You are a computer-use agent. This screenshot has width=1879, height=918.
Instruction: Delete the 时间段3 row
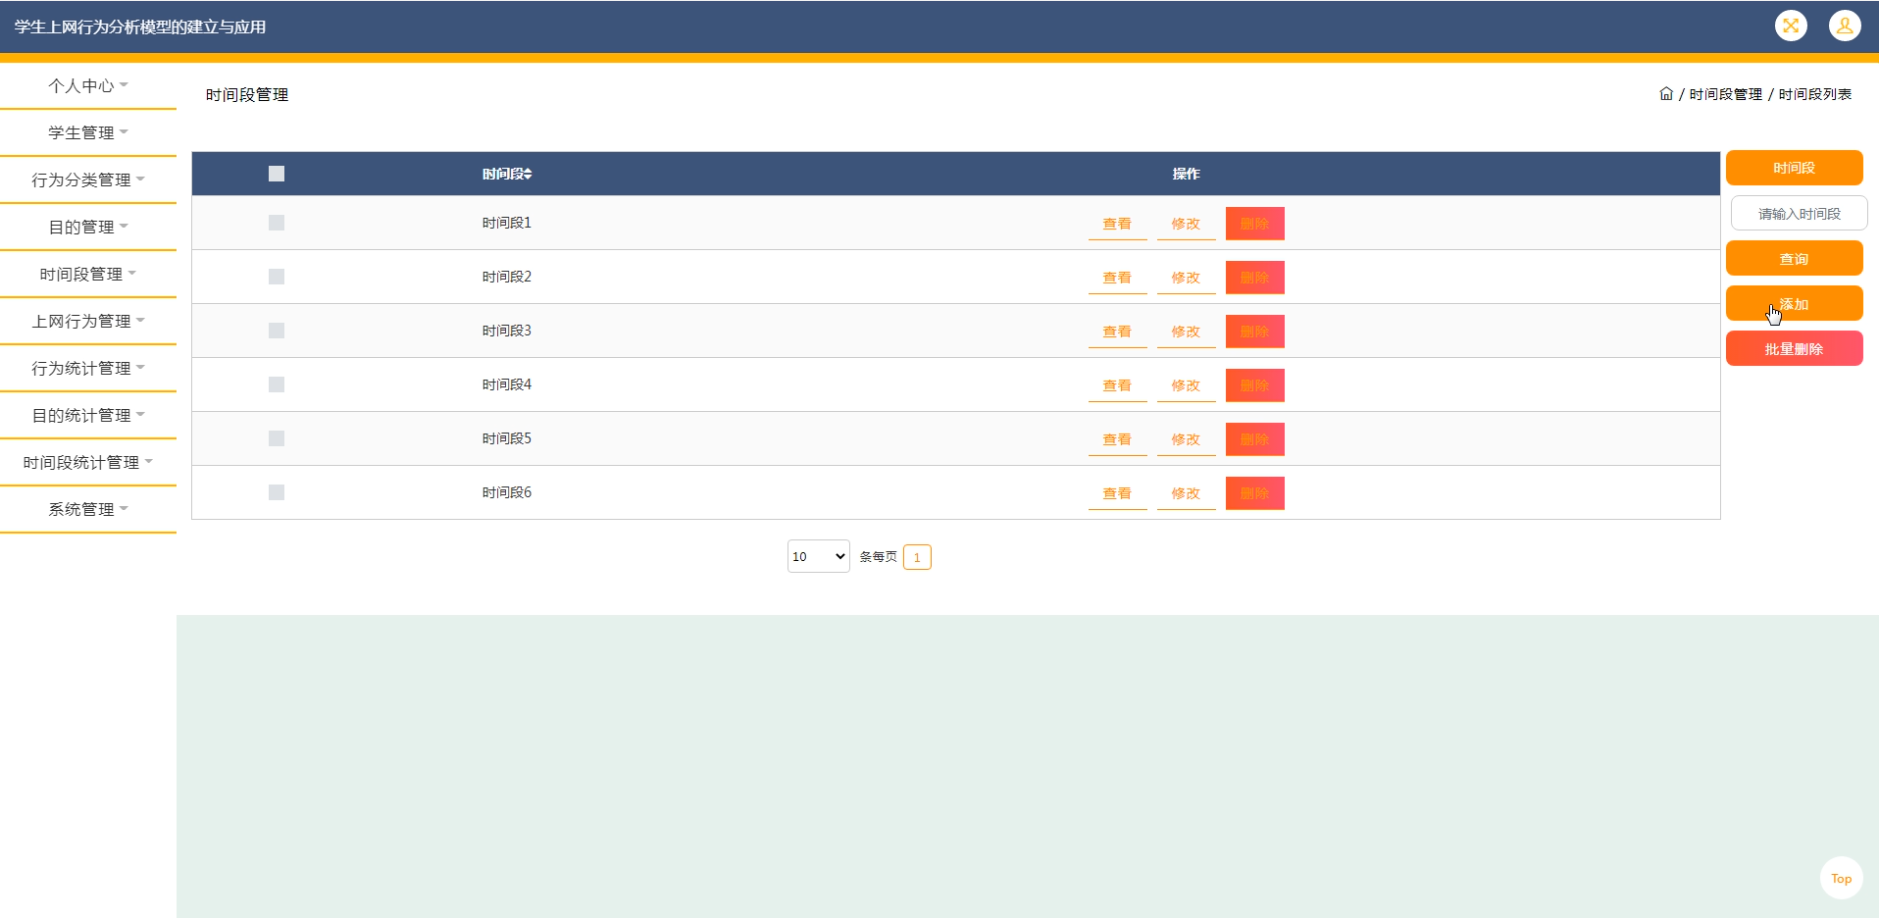point(1255,332)
